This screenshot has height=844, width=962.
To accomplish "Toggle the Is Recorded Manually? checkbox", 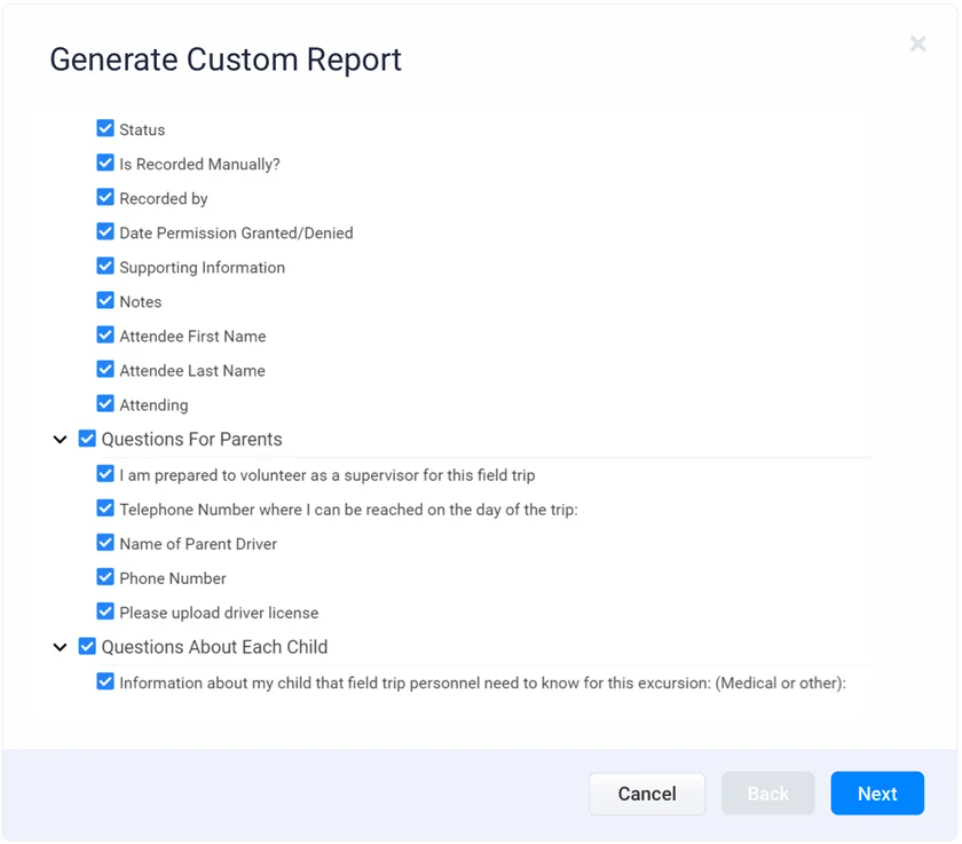I will point(105,163).
